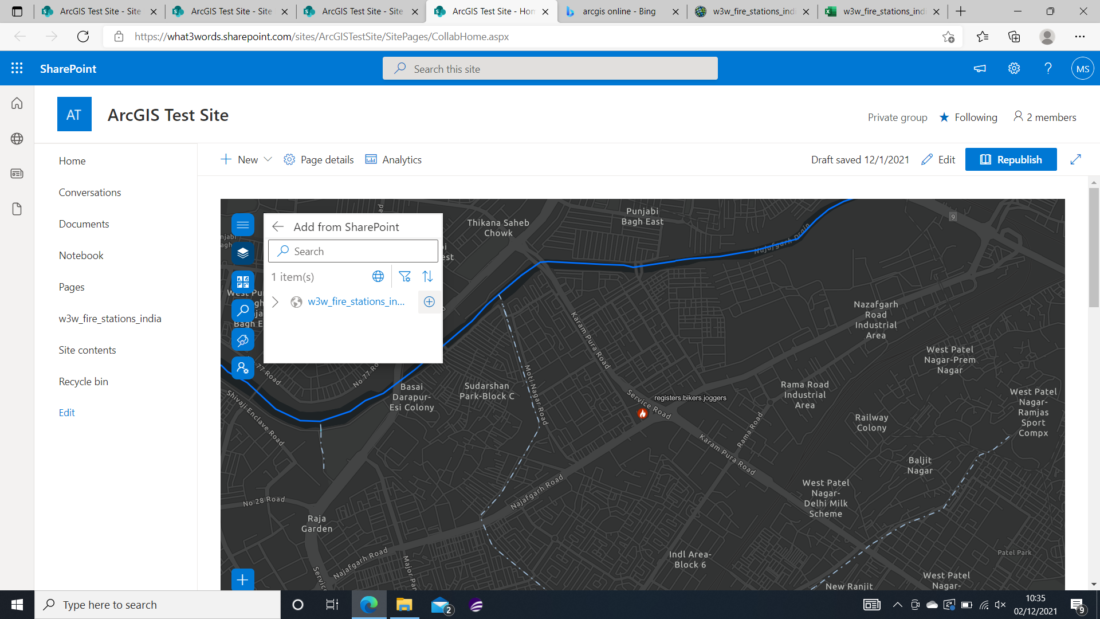Click the browser address bar URL
Screen dimensions: 1100x619
[x=321, y=36]
